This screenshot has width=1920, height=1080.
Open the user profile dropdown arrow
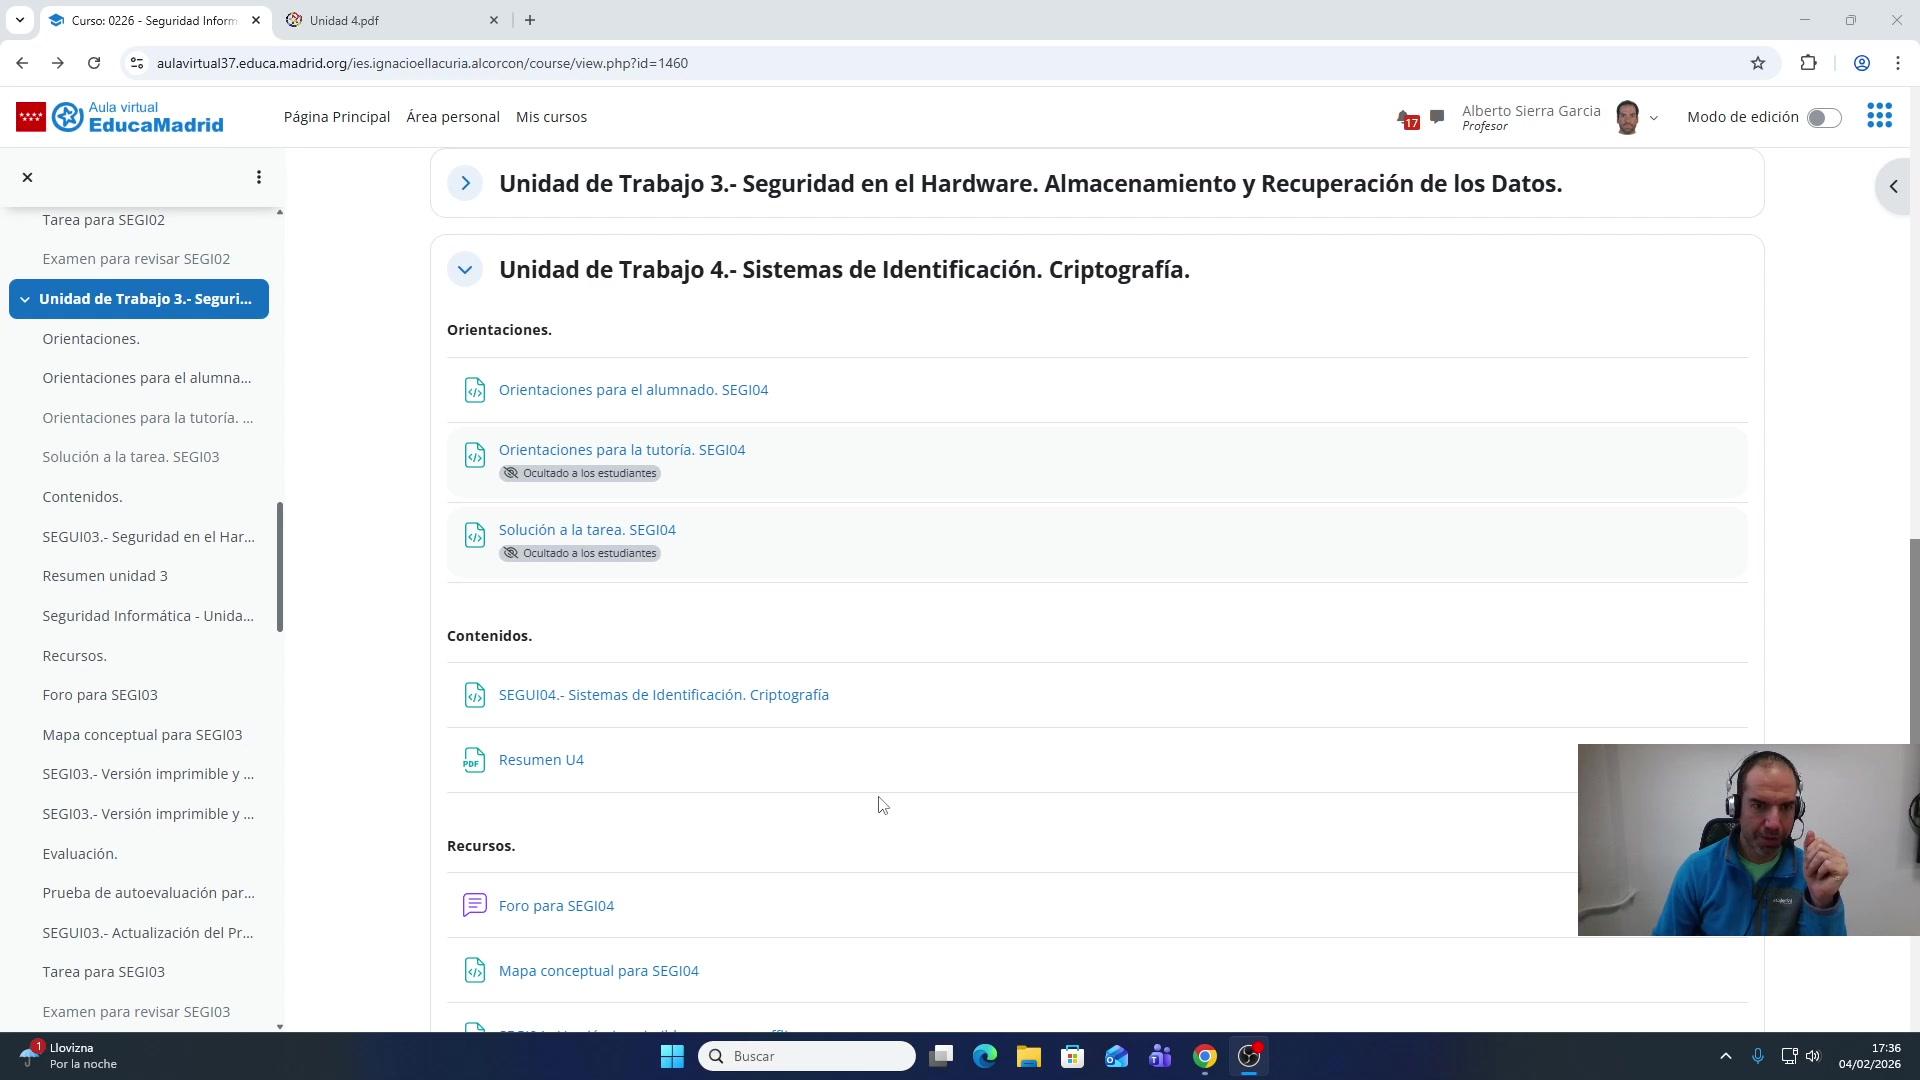[1653, 118]
